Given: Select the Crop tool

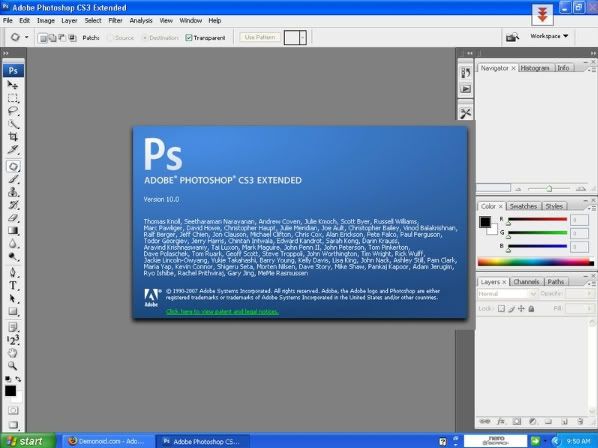Looking at the screenshot, I should point(13,136).
